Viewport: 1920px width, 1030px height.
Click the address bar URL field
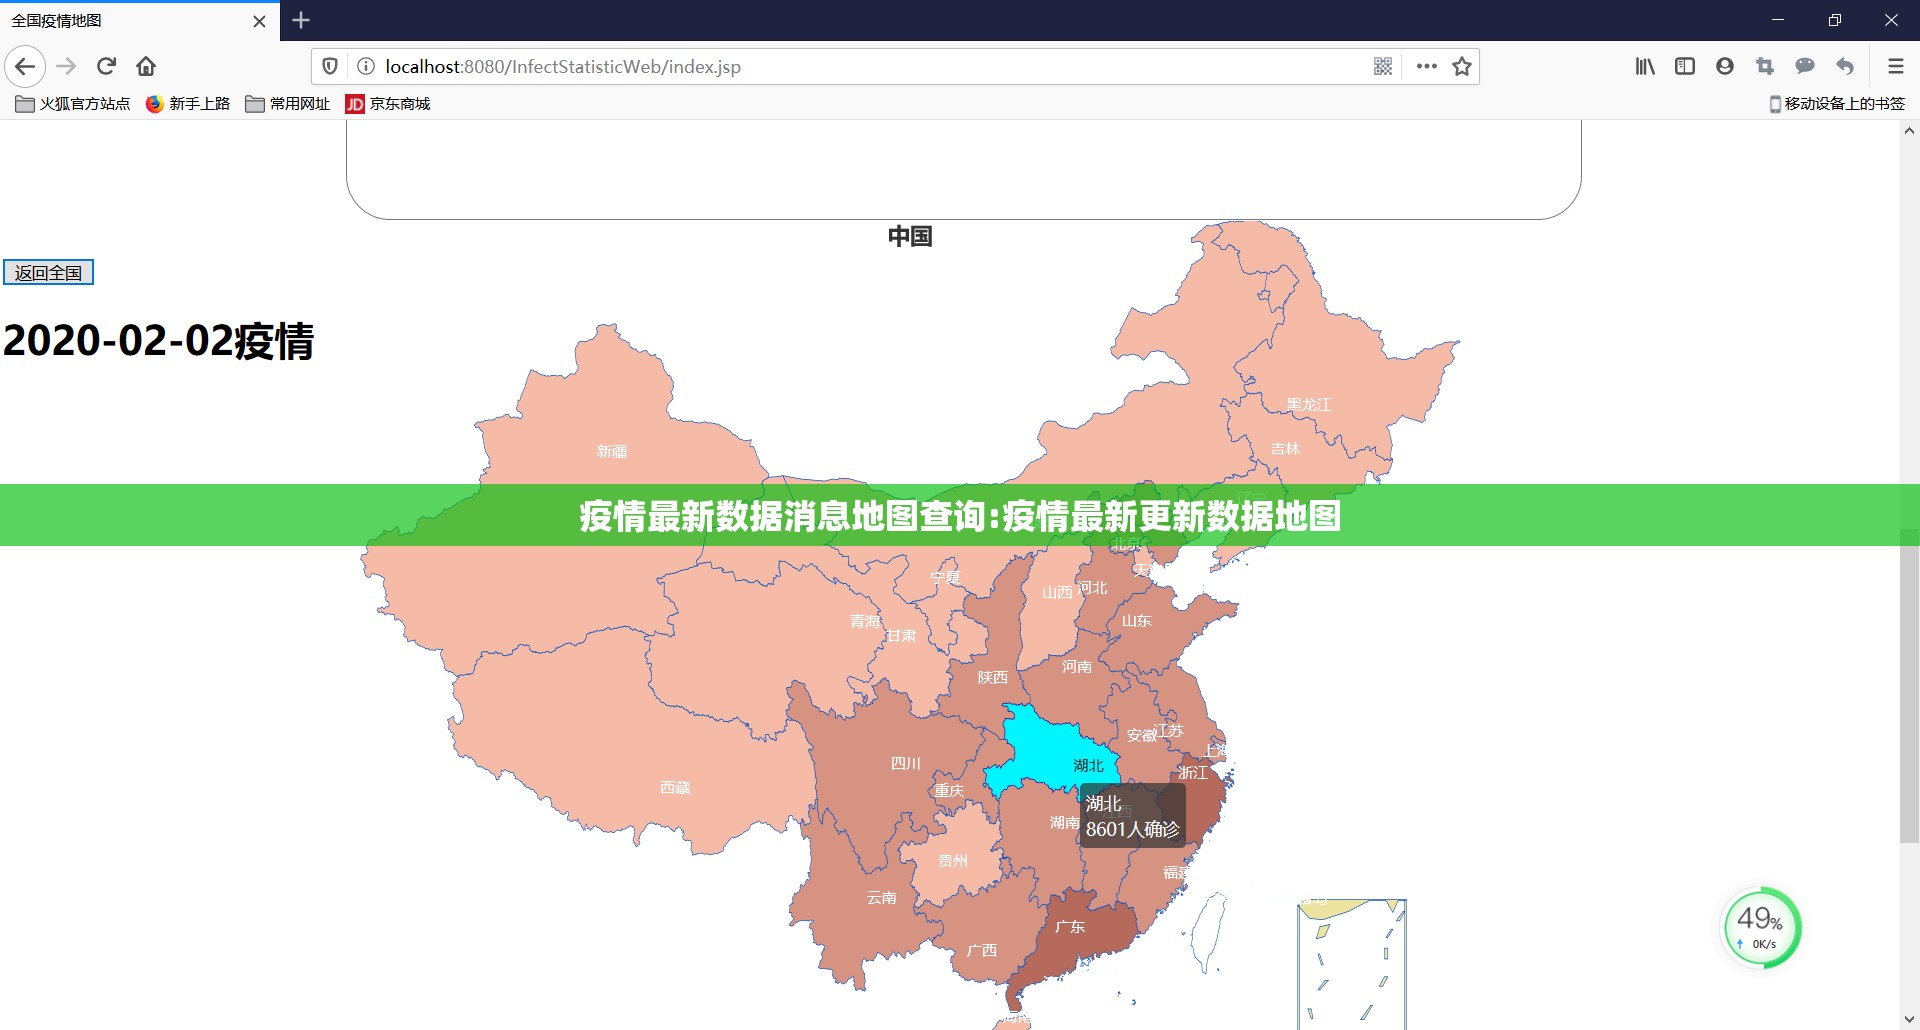point(860,67)
